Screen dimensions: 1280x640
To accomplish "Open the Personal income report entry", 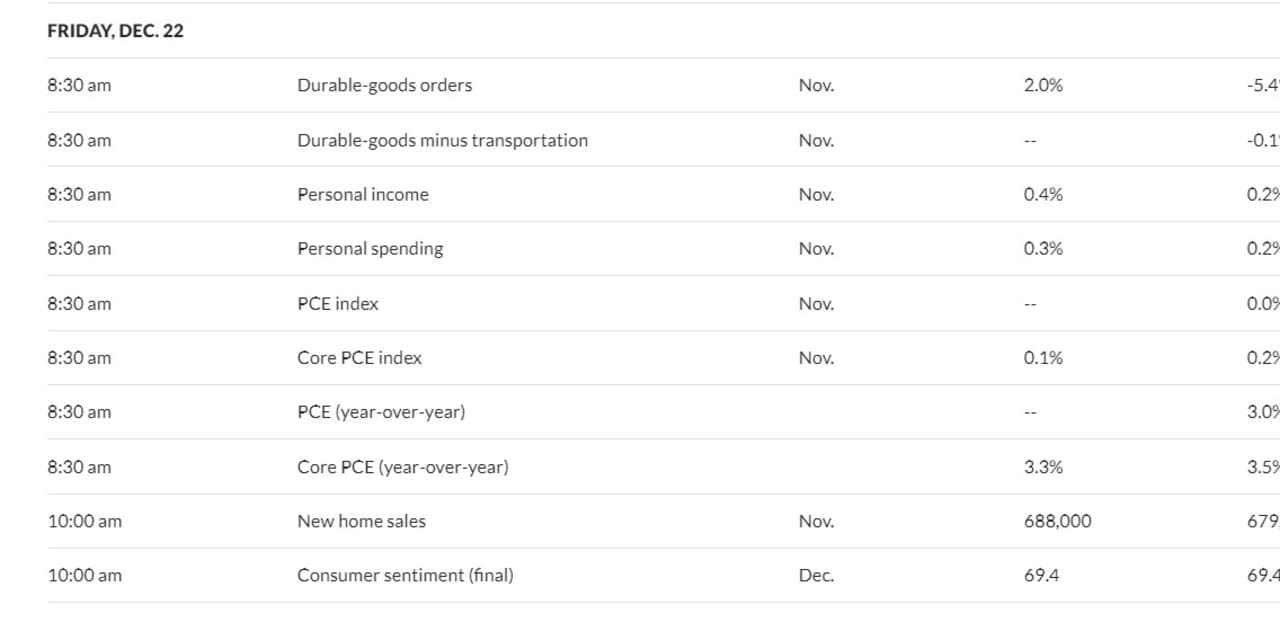I will pos(363,194).
